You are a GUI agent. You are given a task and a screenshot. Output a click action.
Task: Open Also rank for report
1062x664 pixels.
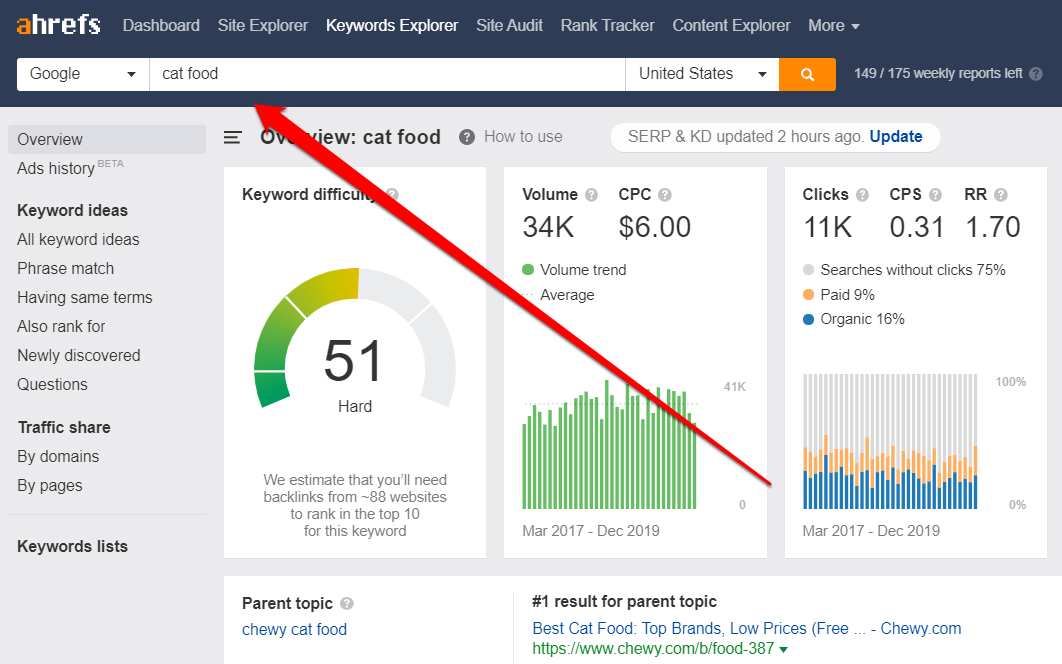(61, 327)
